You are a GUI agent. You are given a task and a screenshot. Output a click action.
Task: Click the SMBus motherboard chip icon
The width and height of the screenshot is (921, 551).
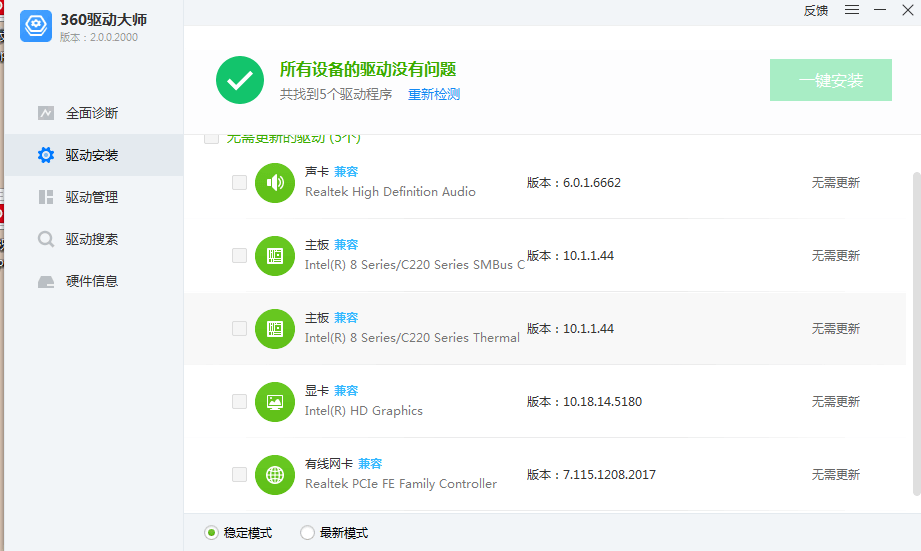click(x=275, y=256)
